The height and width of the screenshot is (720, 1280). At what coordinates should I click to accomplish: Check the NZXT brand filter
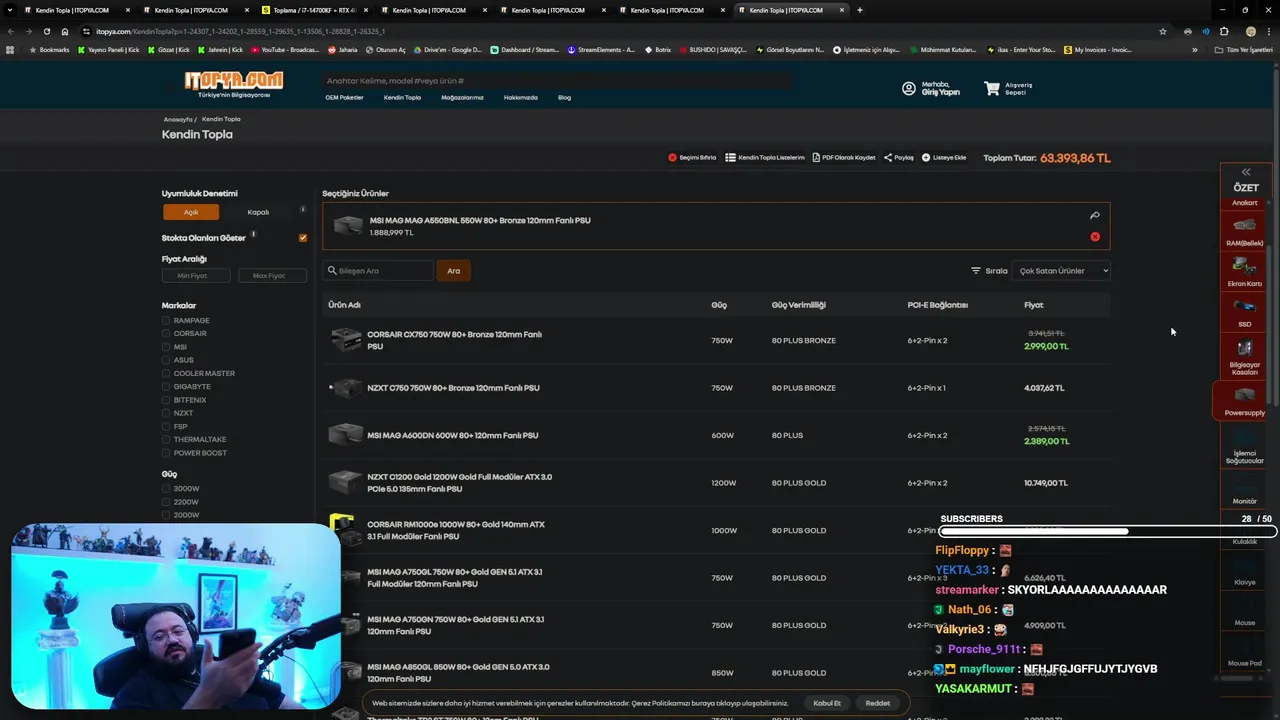[166, 413]
